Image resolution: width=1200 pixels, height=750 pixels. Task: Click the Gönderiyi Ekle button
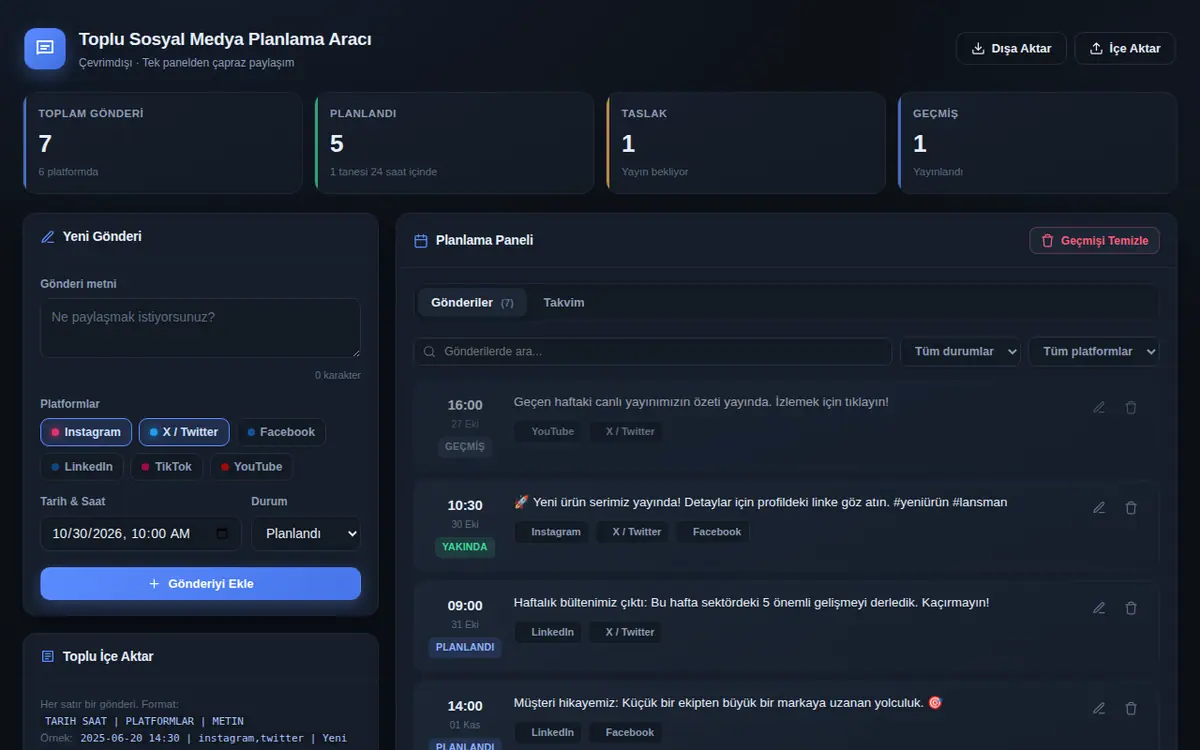(x=200, y=584)
